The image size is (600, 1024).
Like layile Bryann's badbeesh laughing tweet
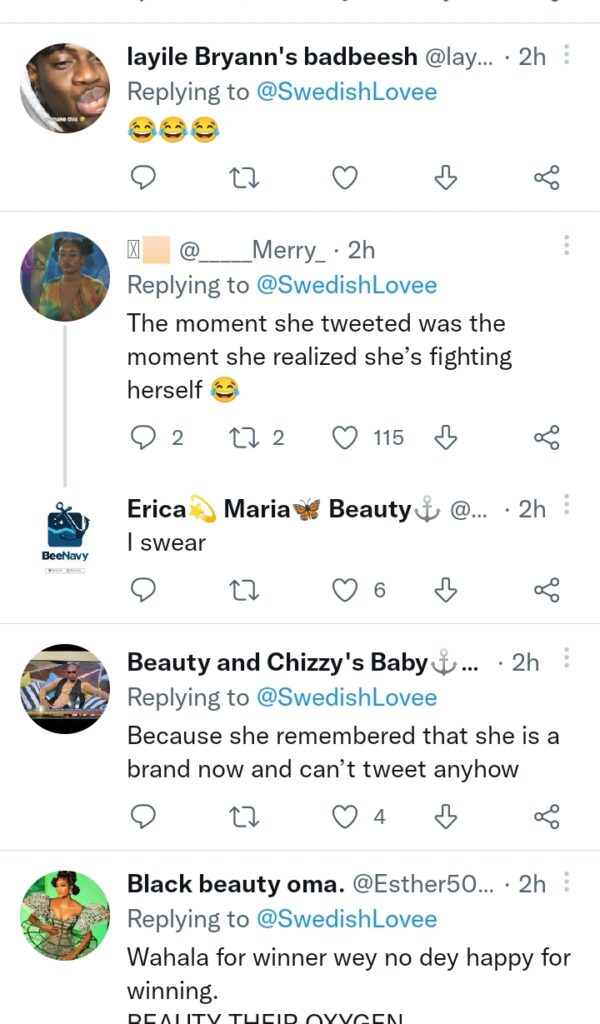point(345,178)
